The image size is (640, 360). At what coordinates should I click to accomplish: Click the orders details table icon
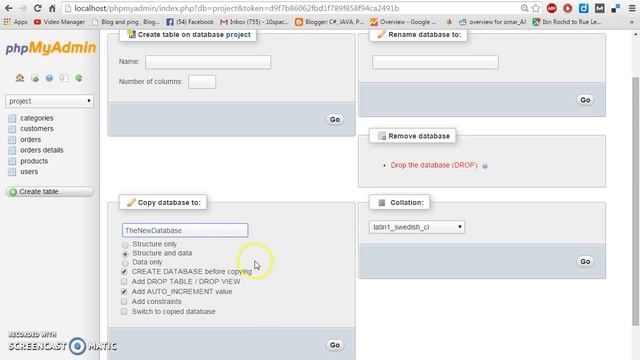tap(12, 151)
